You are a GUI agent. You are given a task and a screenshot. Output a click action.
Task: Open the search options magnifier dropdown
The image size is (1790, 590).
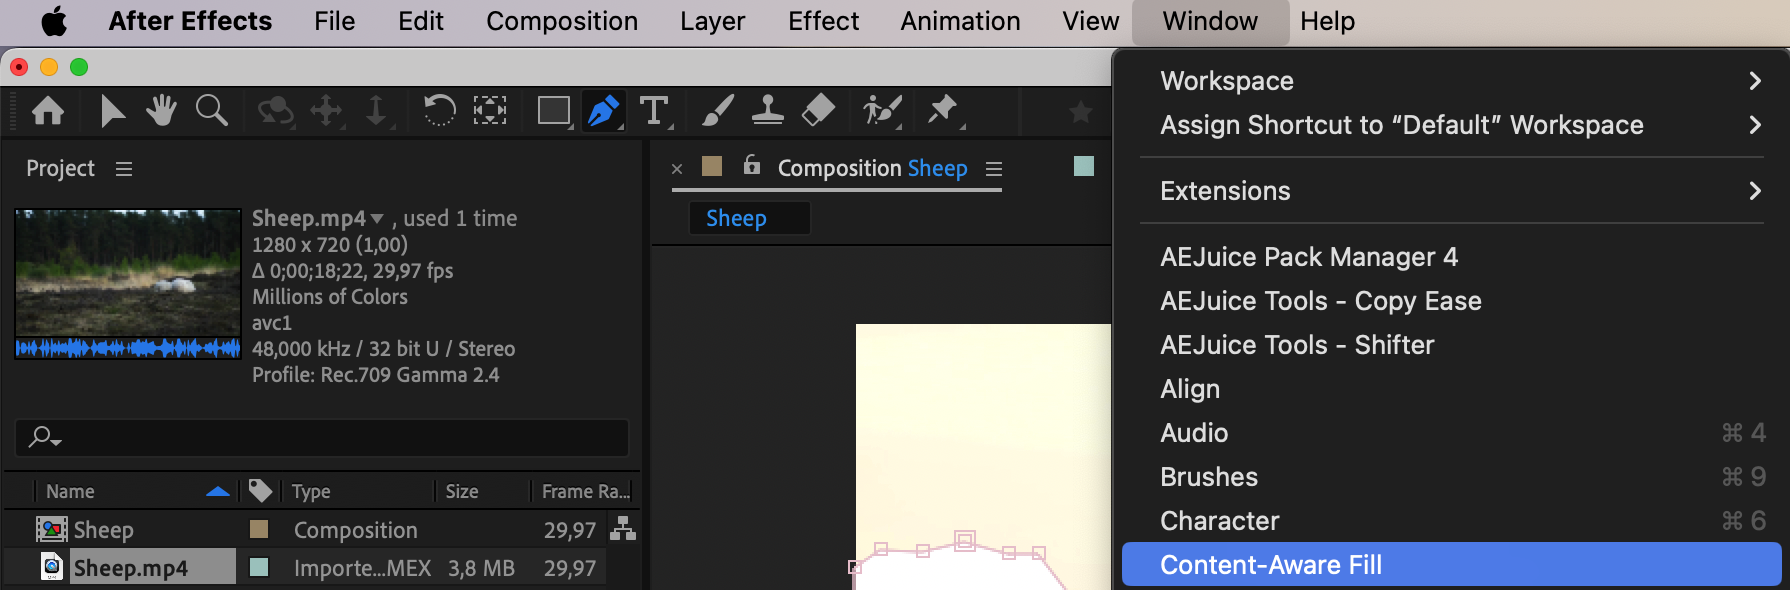point(45,437)
